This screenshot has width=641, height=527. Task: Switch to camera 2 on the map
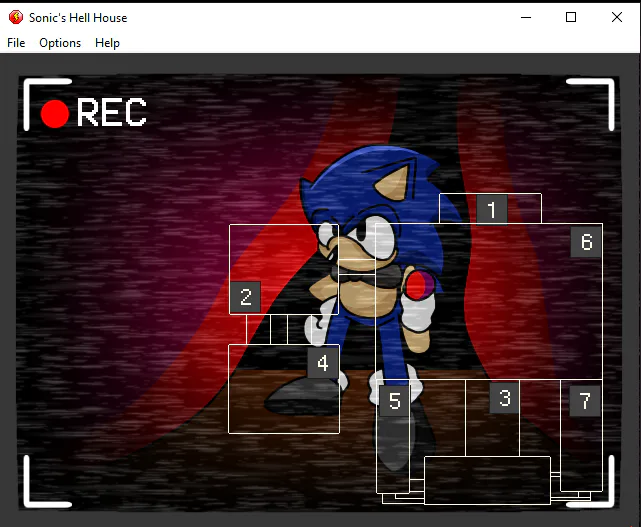[x=245, y=296]
